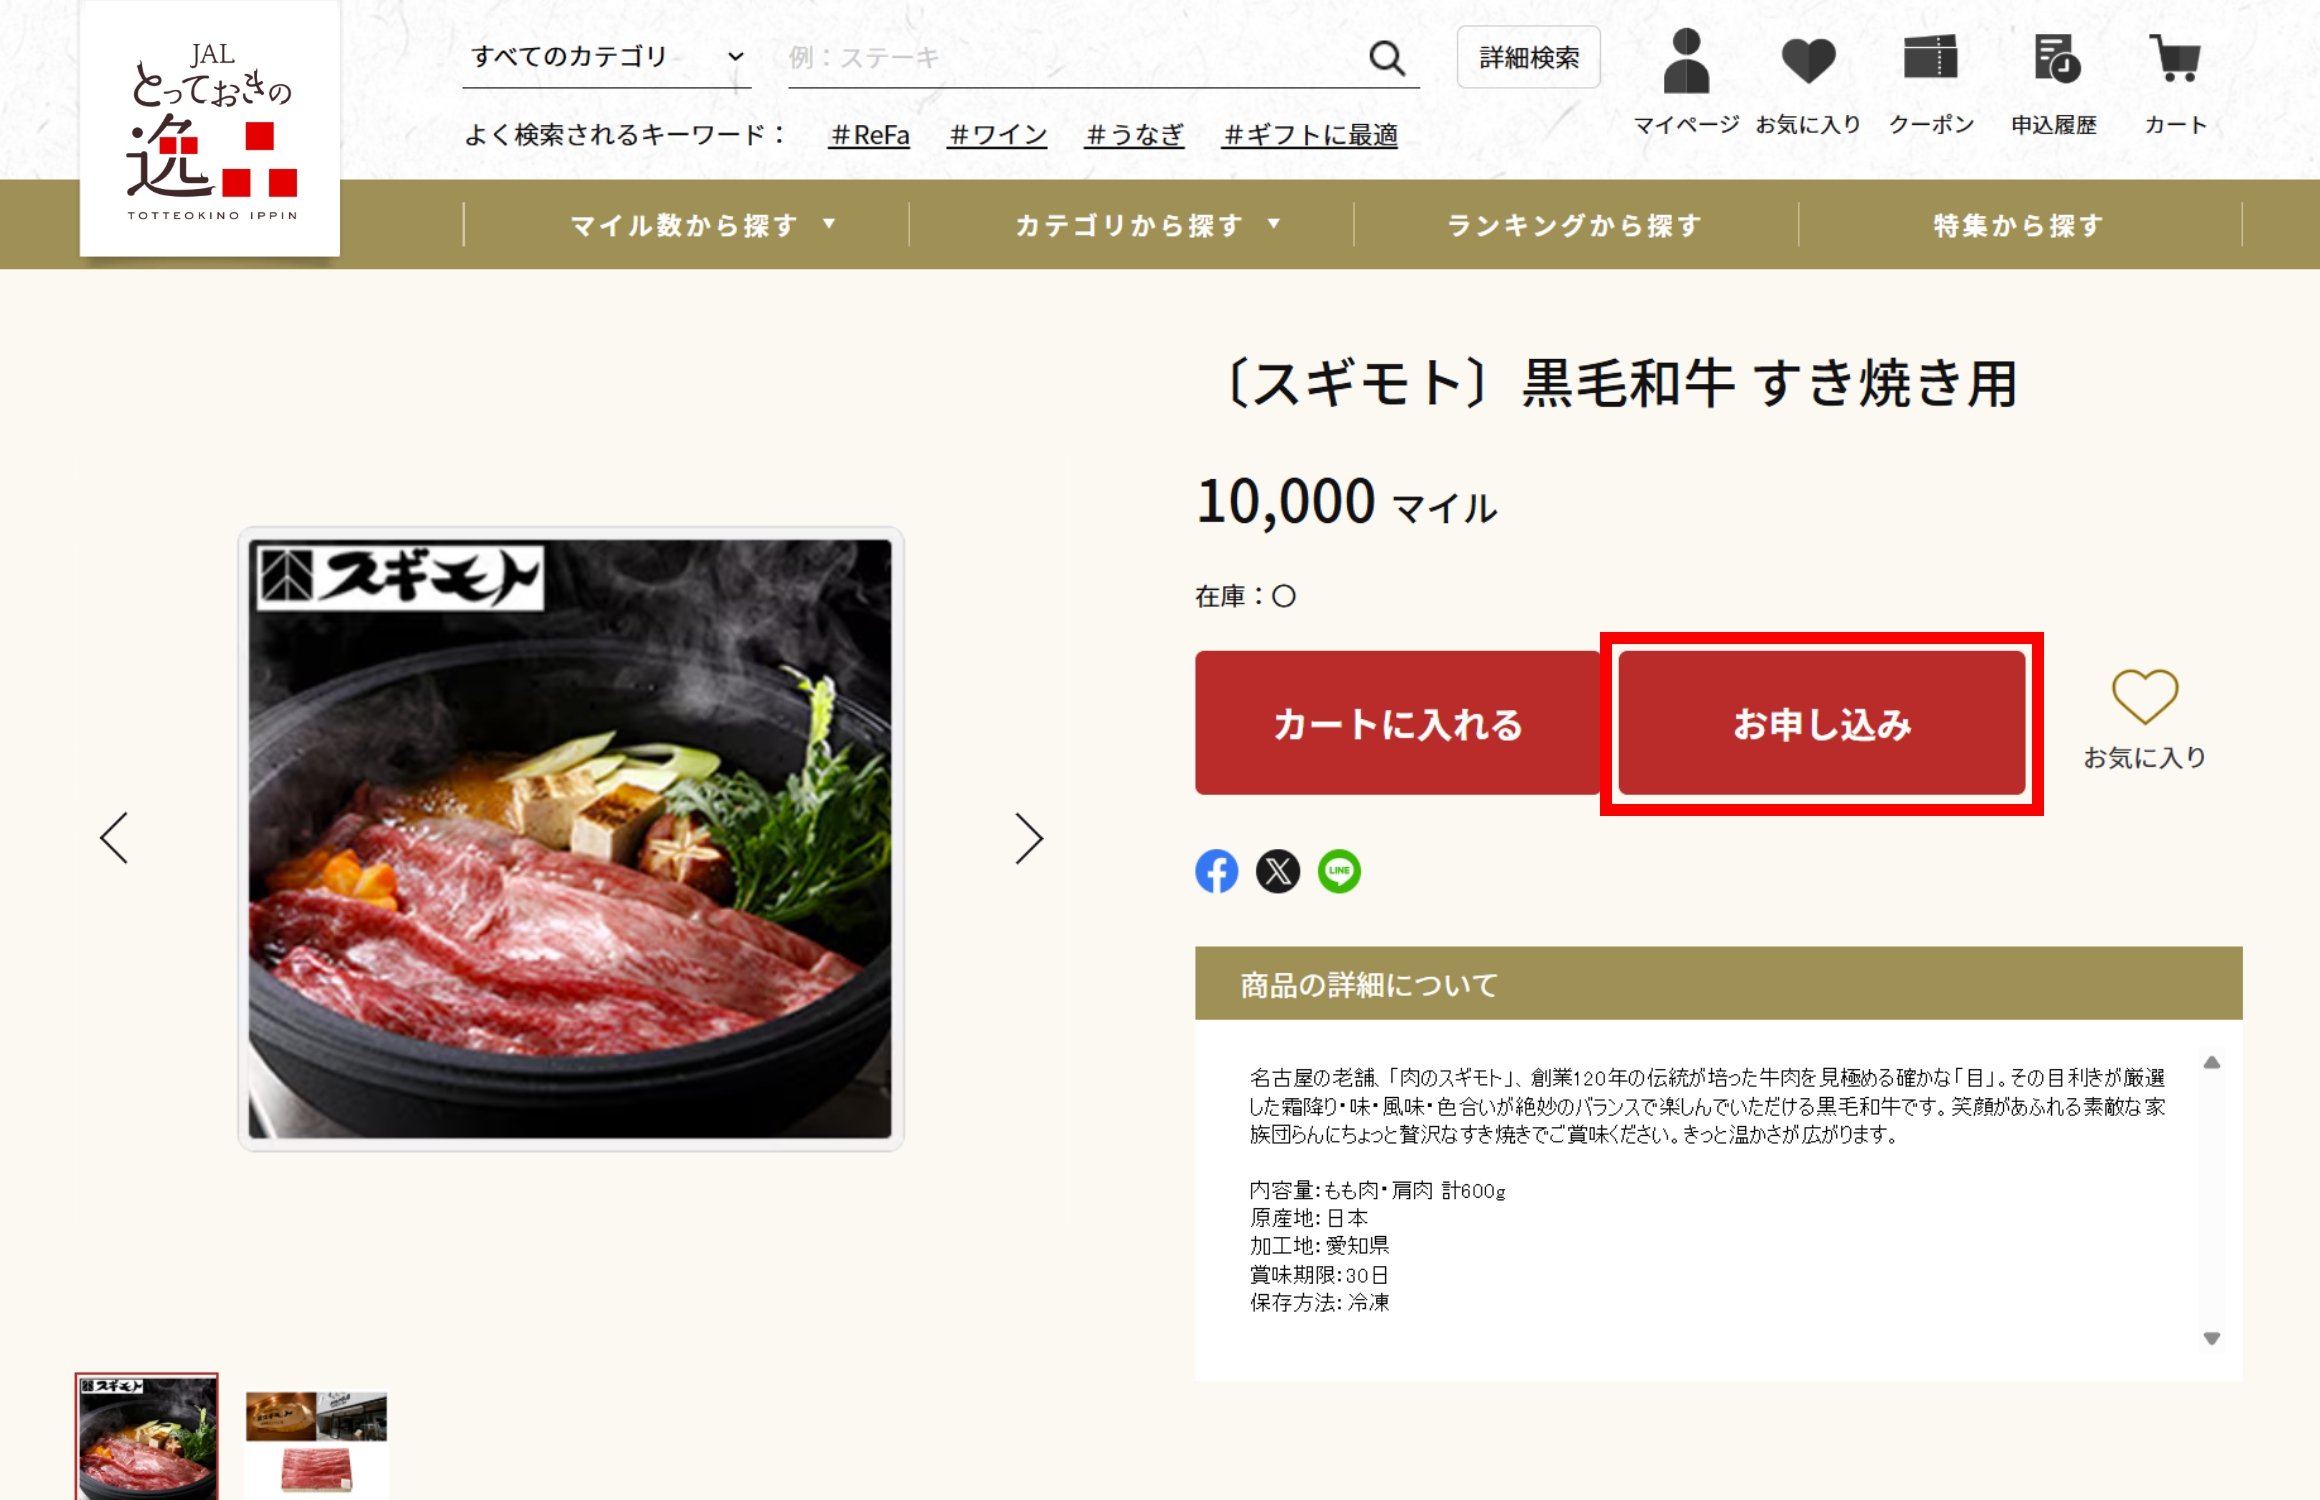Click the お申し込み button
This screenshot has width=2320, height=1500.
pos(1821,723)
